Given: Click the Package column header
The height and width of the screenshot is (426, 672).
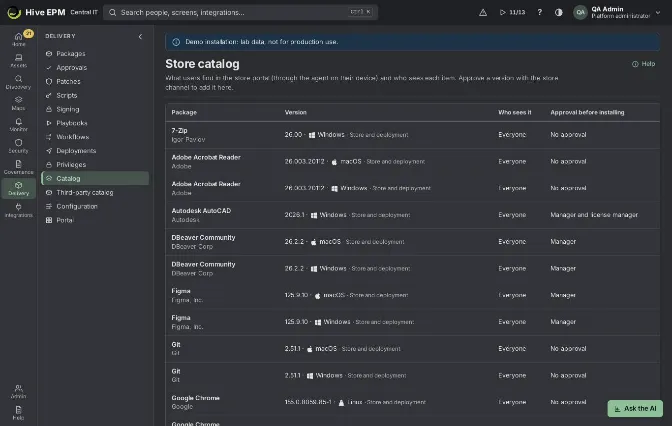Looking at the screenshot, I should (x=184, y=112).
